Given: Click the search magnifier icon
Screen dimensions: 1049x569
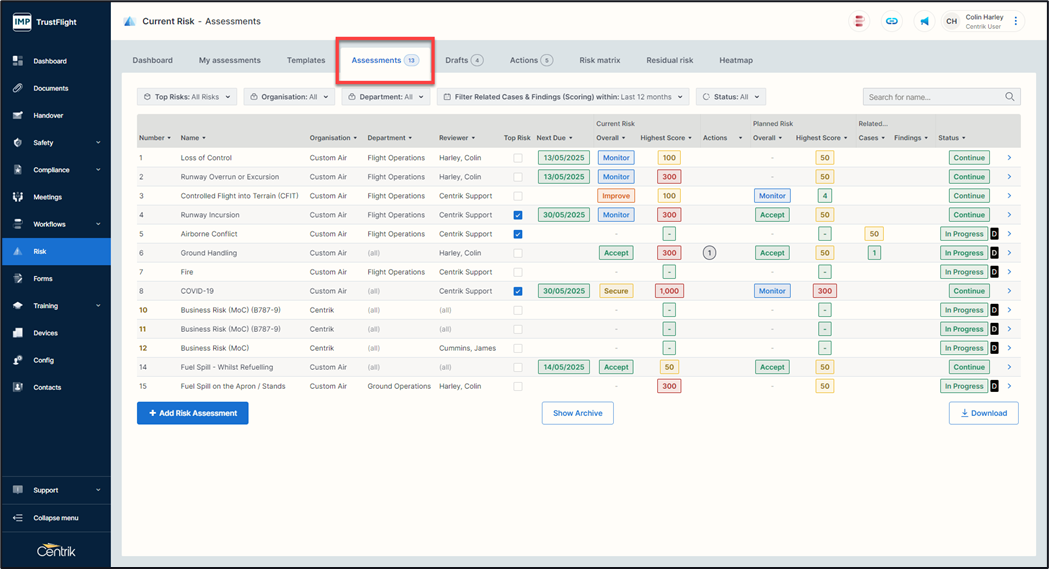Looking at the screenshot, I should click(1010, 97).
